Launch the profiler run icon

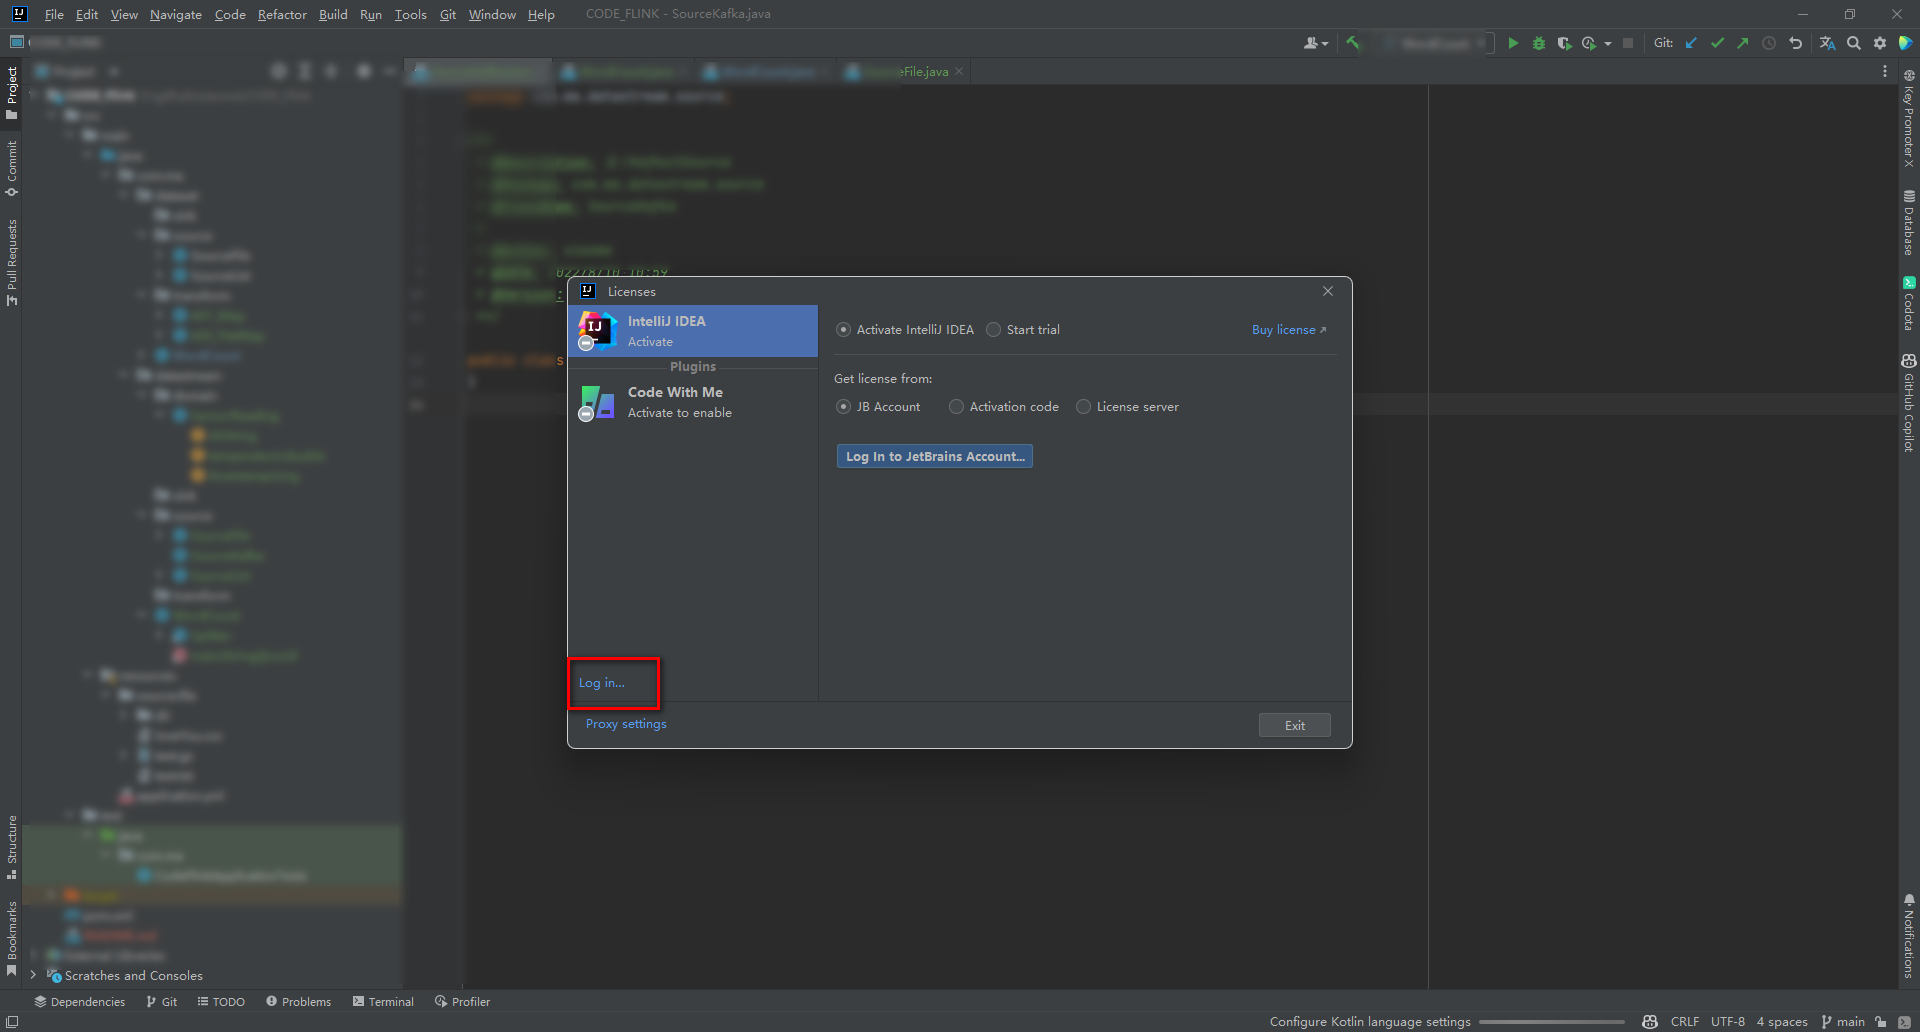click(1589, 43)
